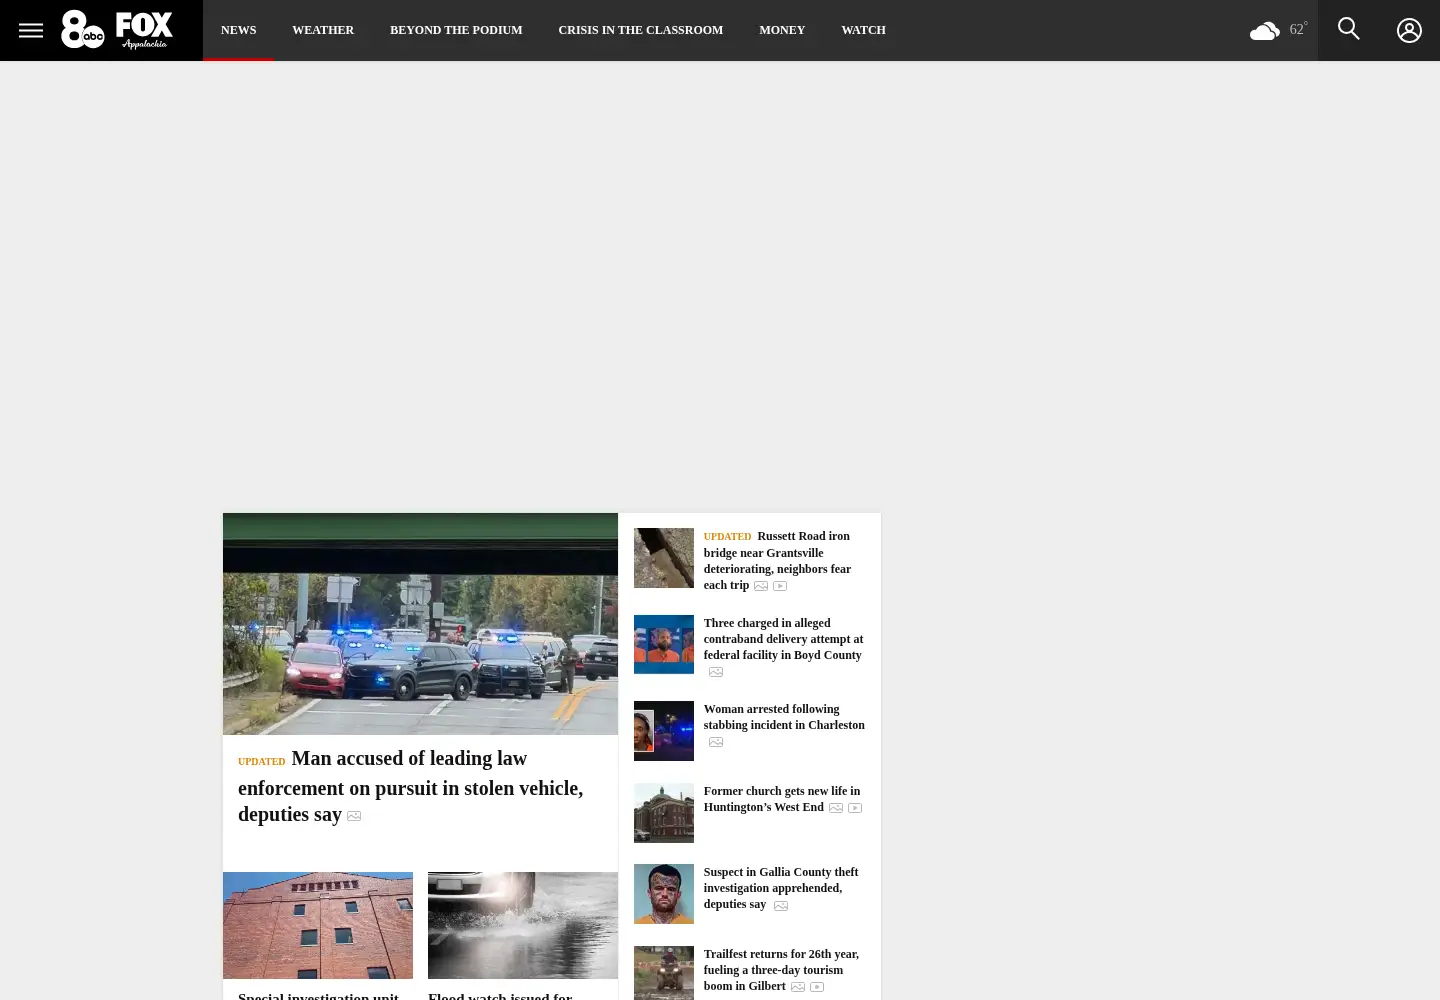
Task: Open the Charleston stabbing story thumbnail
Action: [x=664, y=731]
